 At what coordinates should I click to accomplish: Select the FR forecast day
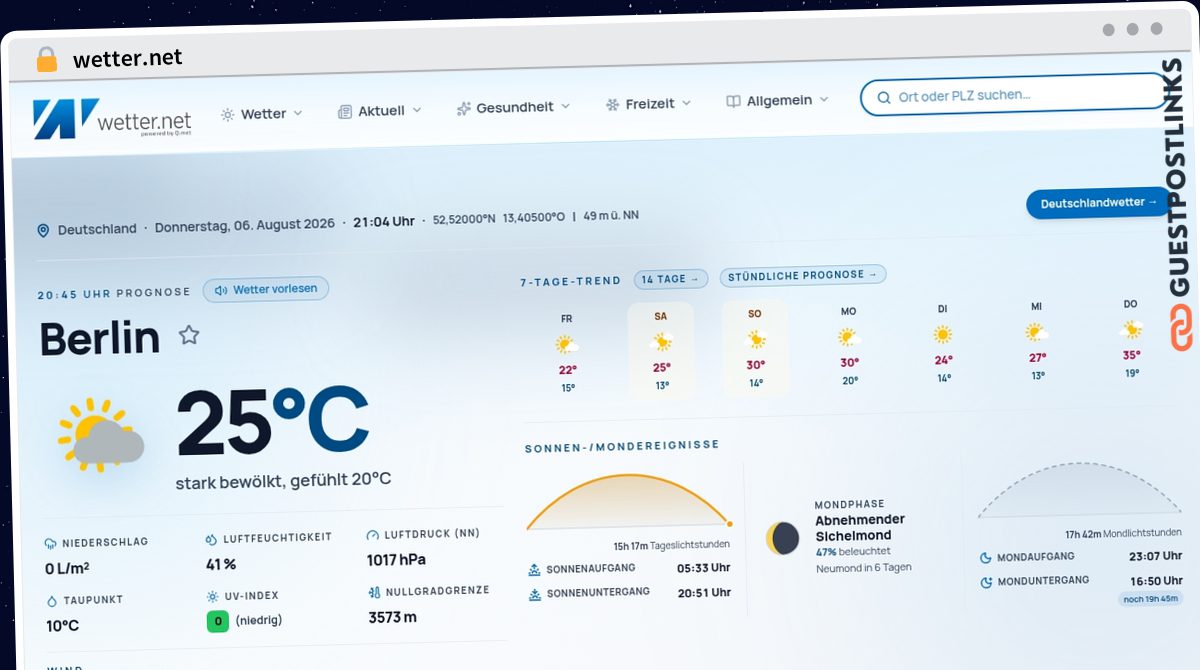pos(568,352)
